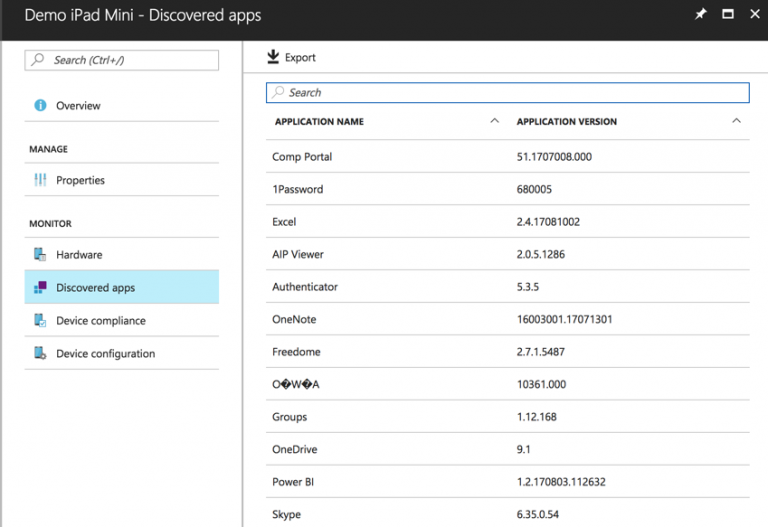Select the Groups app row
The image size is (768, 527).
pos(507,417)
